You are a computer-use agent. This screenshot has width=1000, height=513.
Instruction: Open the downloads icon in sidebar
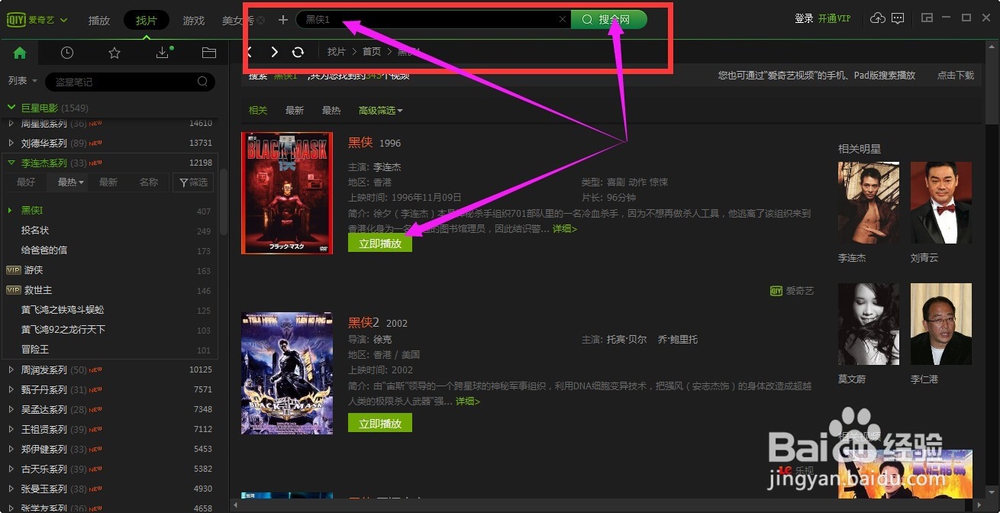(163, 53)
